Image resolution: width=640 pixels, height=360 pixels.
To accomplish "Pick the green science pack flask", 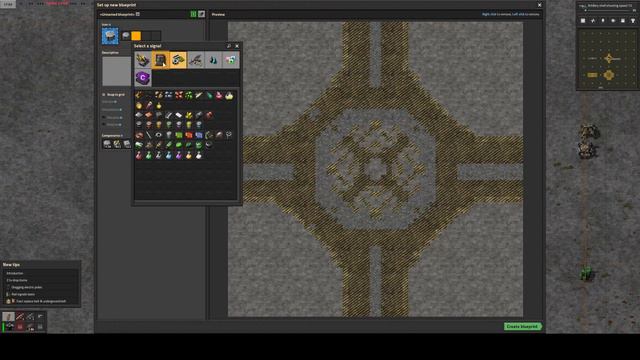I will [149, 155].
